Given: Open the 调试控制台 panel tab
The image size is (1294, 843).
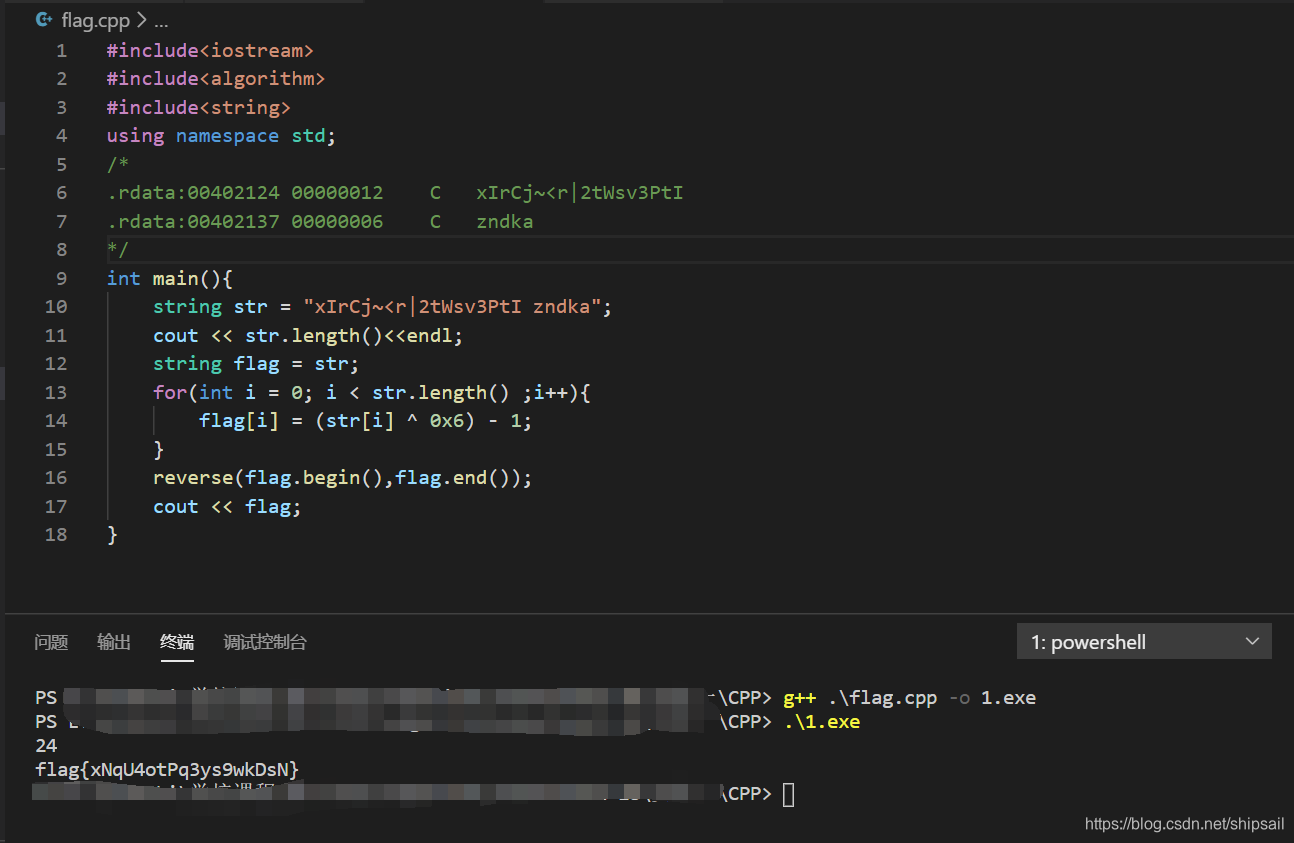Looking at the screenshot, I should (265, 642).
